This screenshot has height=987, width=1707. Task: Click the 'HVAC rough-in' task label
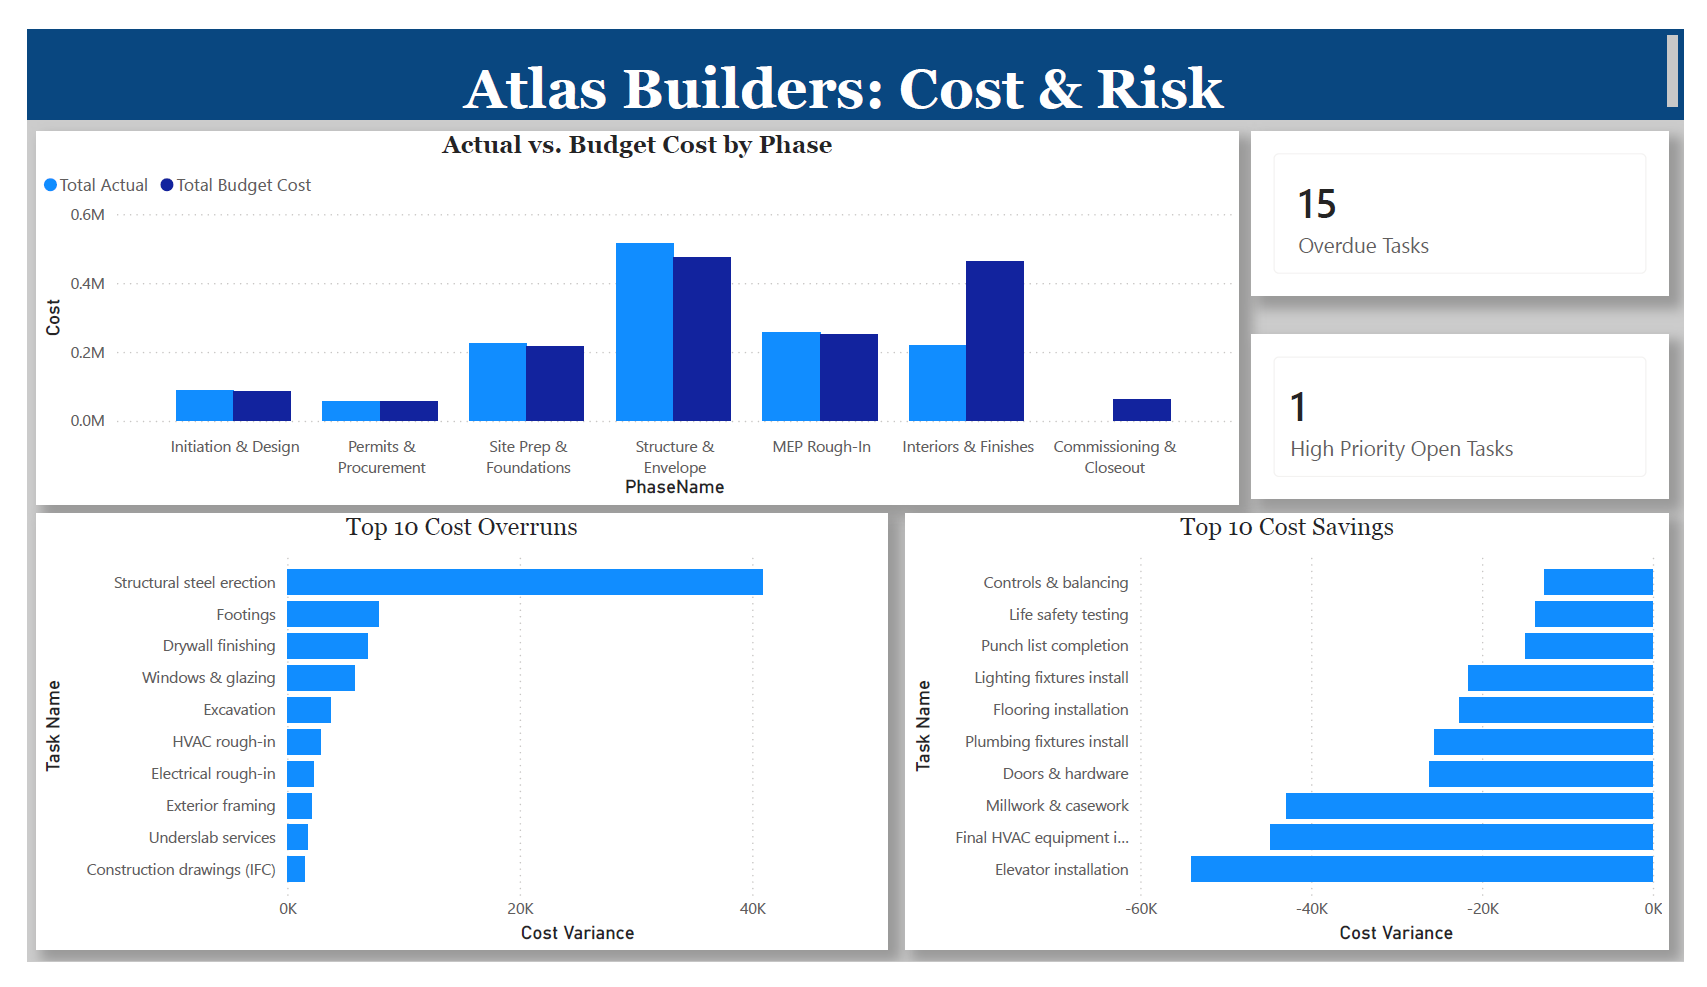pyautogui.click(x=224, y=742)
